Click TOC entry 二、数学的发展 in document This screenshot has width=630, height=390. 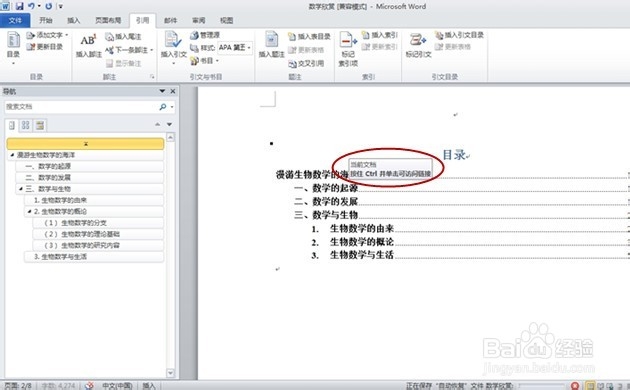pos(326,201)
